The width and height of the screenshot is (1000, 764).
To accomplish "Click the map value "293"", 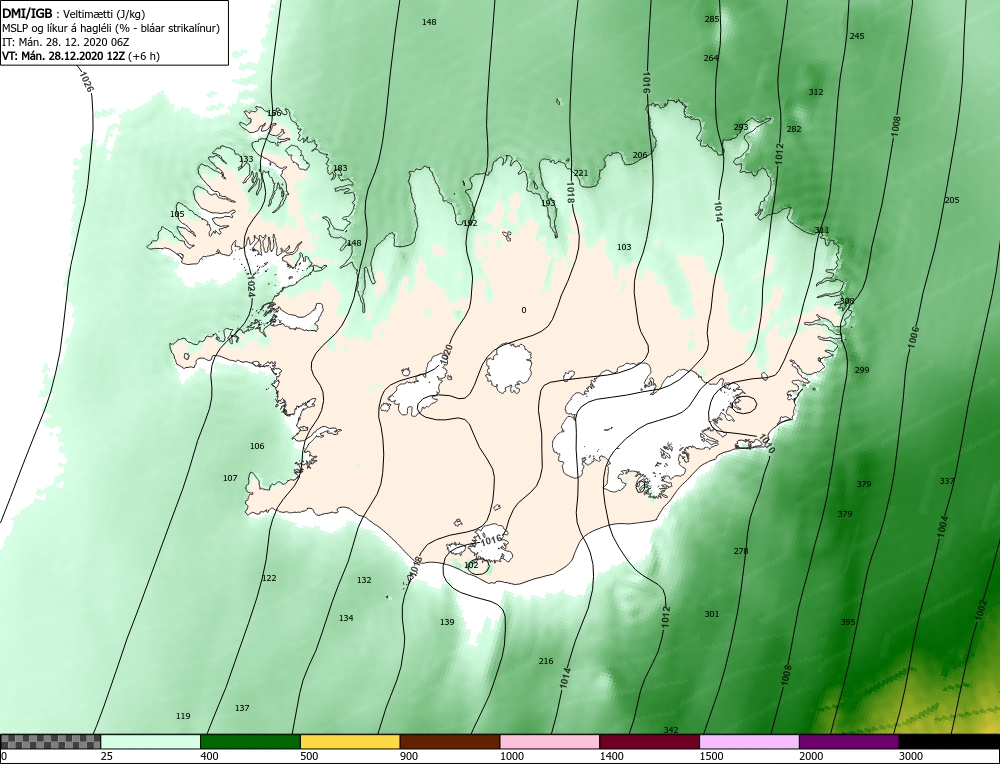I will pyautogui.click(x=740, y=128).
